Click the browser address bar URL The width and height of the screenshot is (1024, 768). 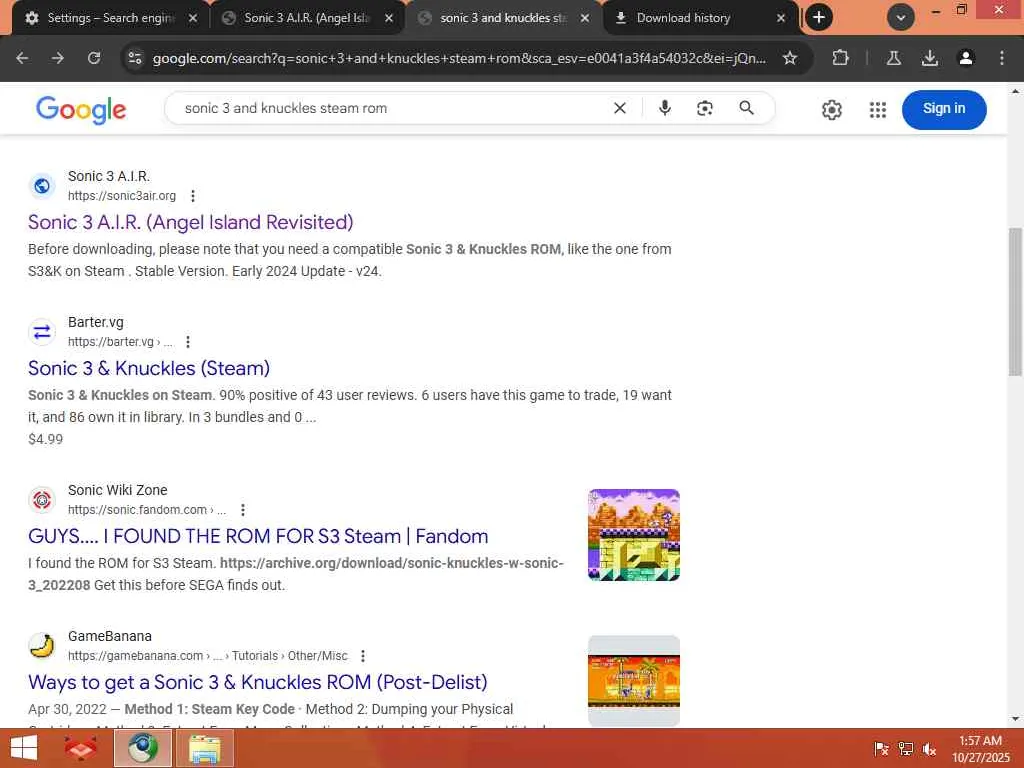[459, 58]
